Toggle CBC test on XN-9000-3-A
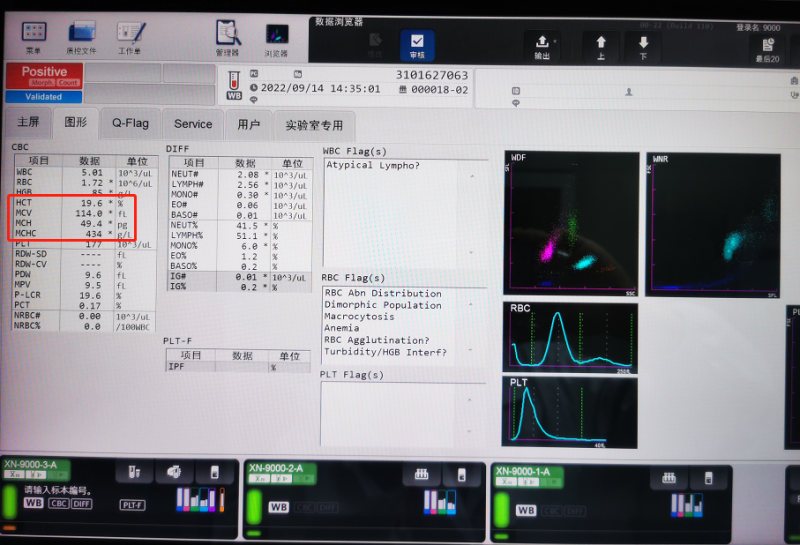The width and height of the screenshot is (800, 545). coord(61,503)
